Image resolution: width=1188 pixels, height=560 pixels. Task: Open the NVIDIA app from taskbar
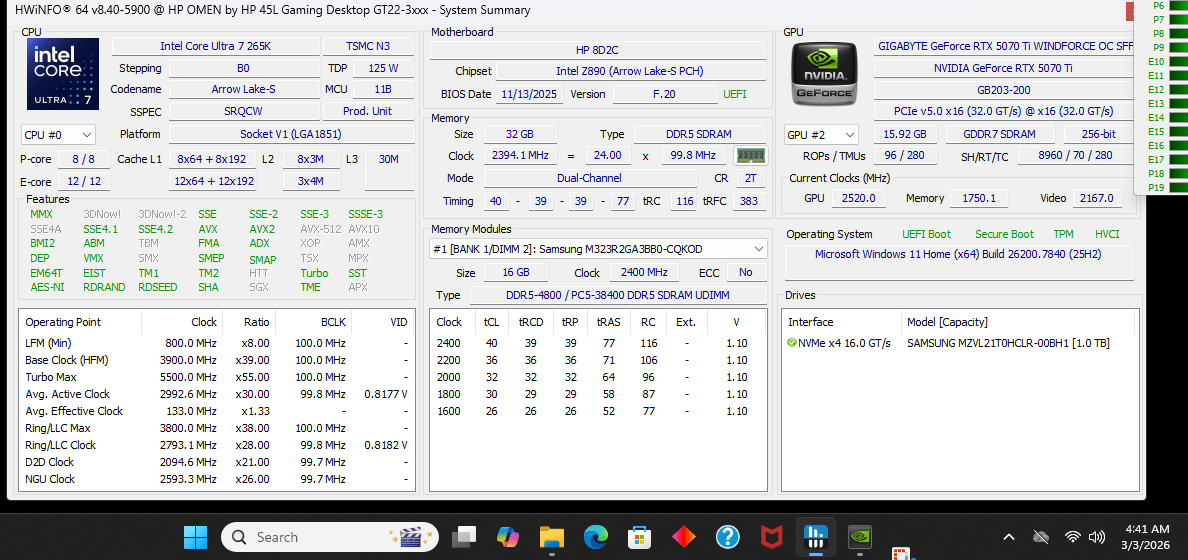[860, 537]
